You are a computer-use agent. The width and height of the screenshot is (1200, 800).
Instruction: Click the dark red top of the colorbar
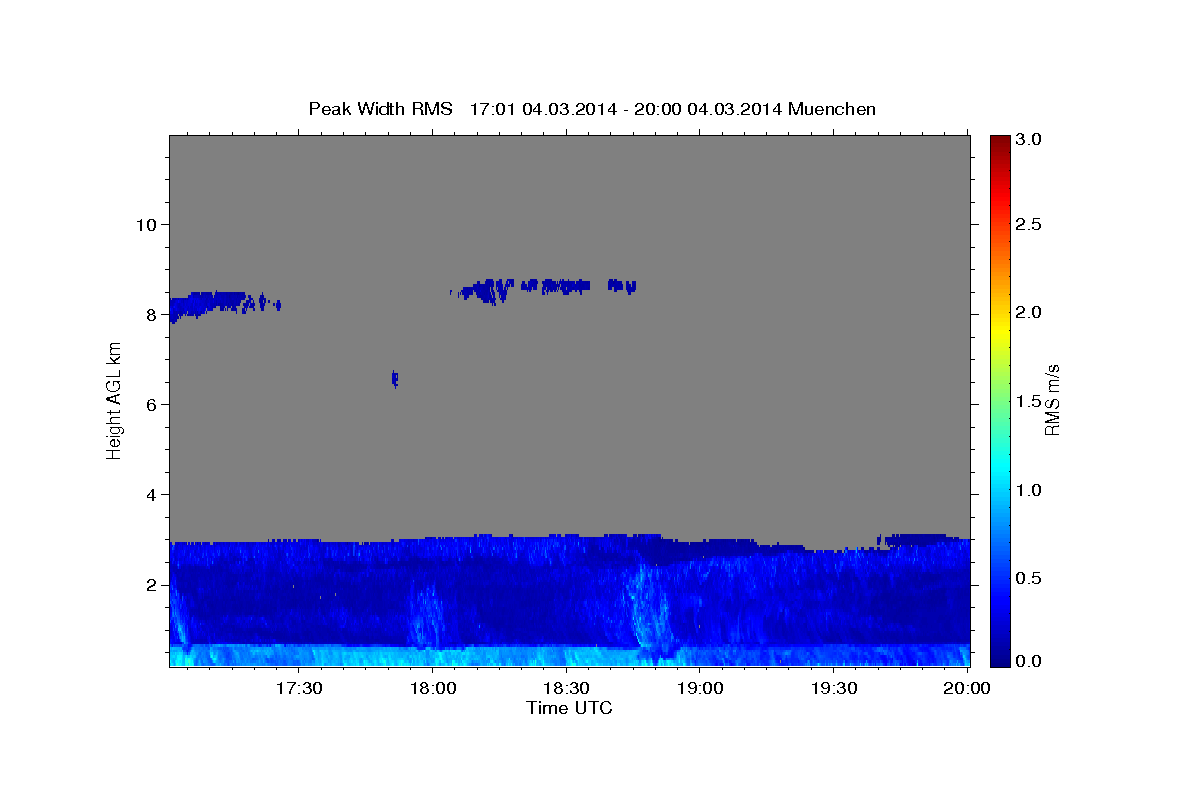(1000, 142)
